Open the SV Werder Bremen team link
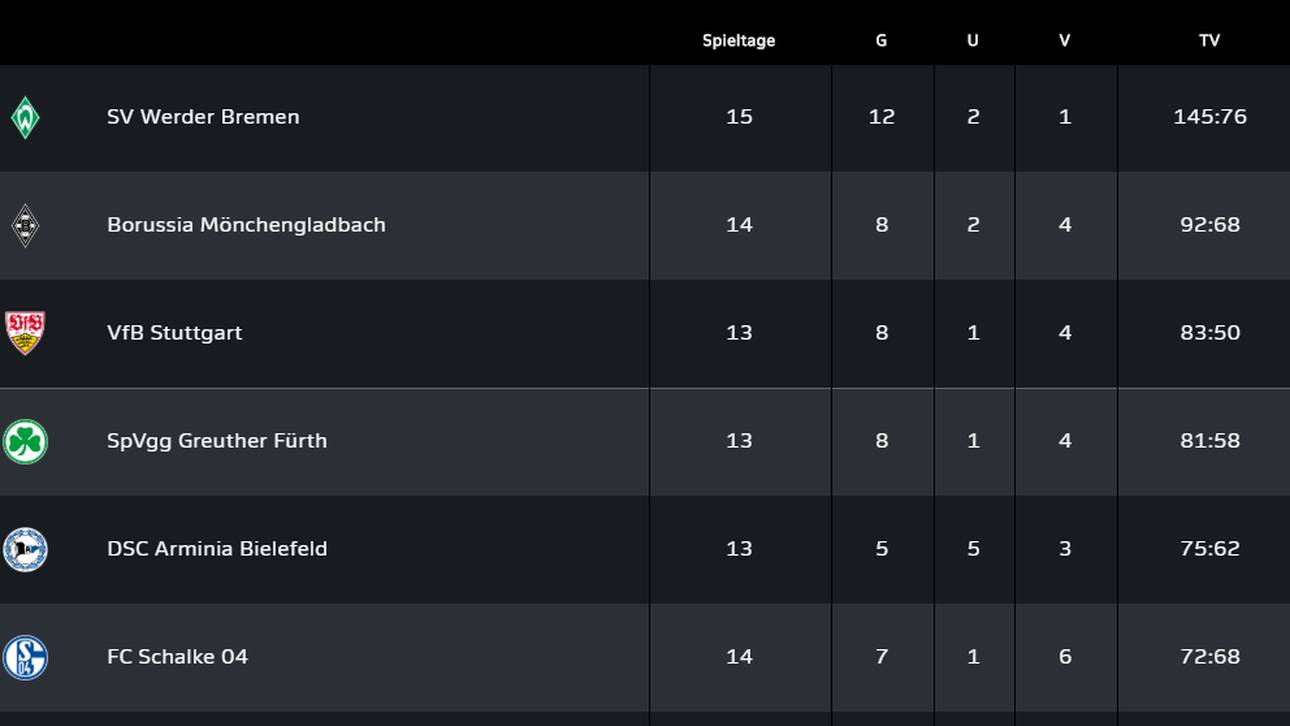Image resolution: width=1290 pixels, height=726 pixels. [x=203, y=117]
